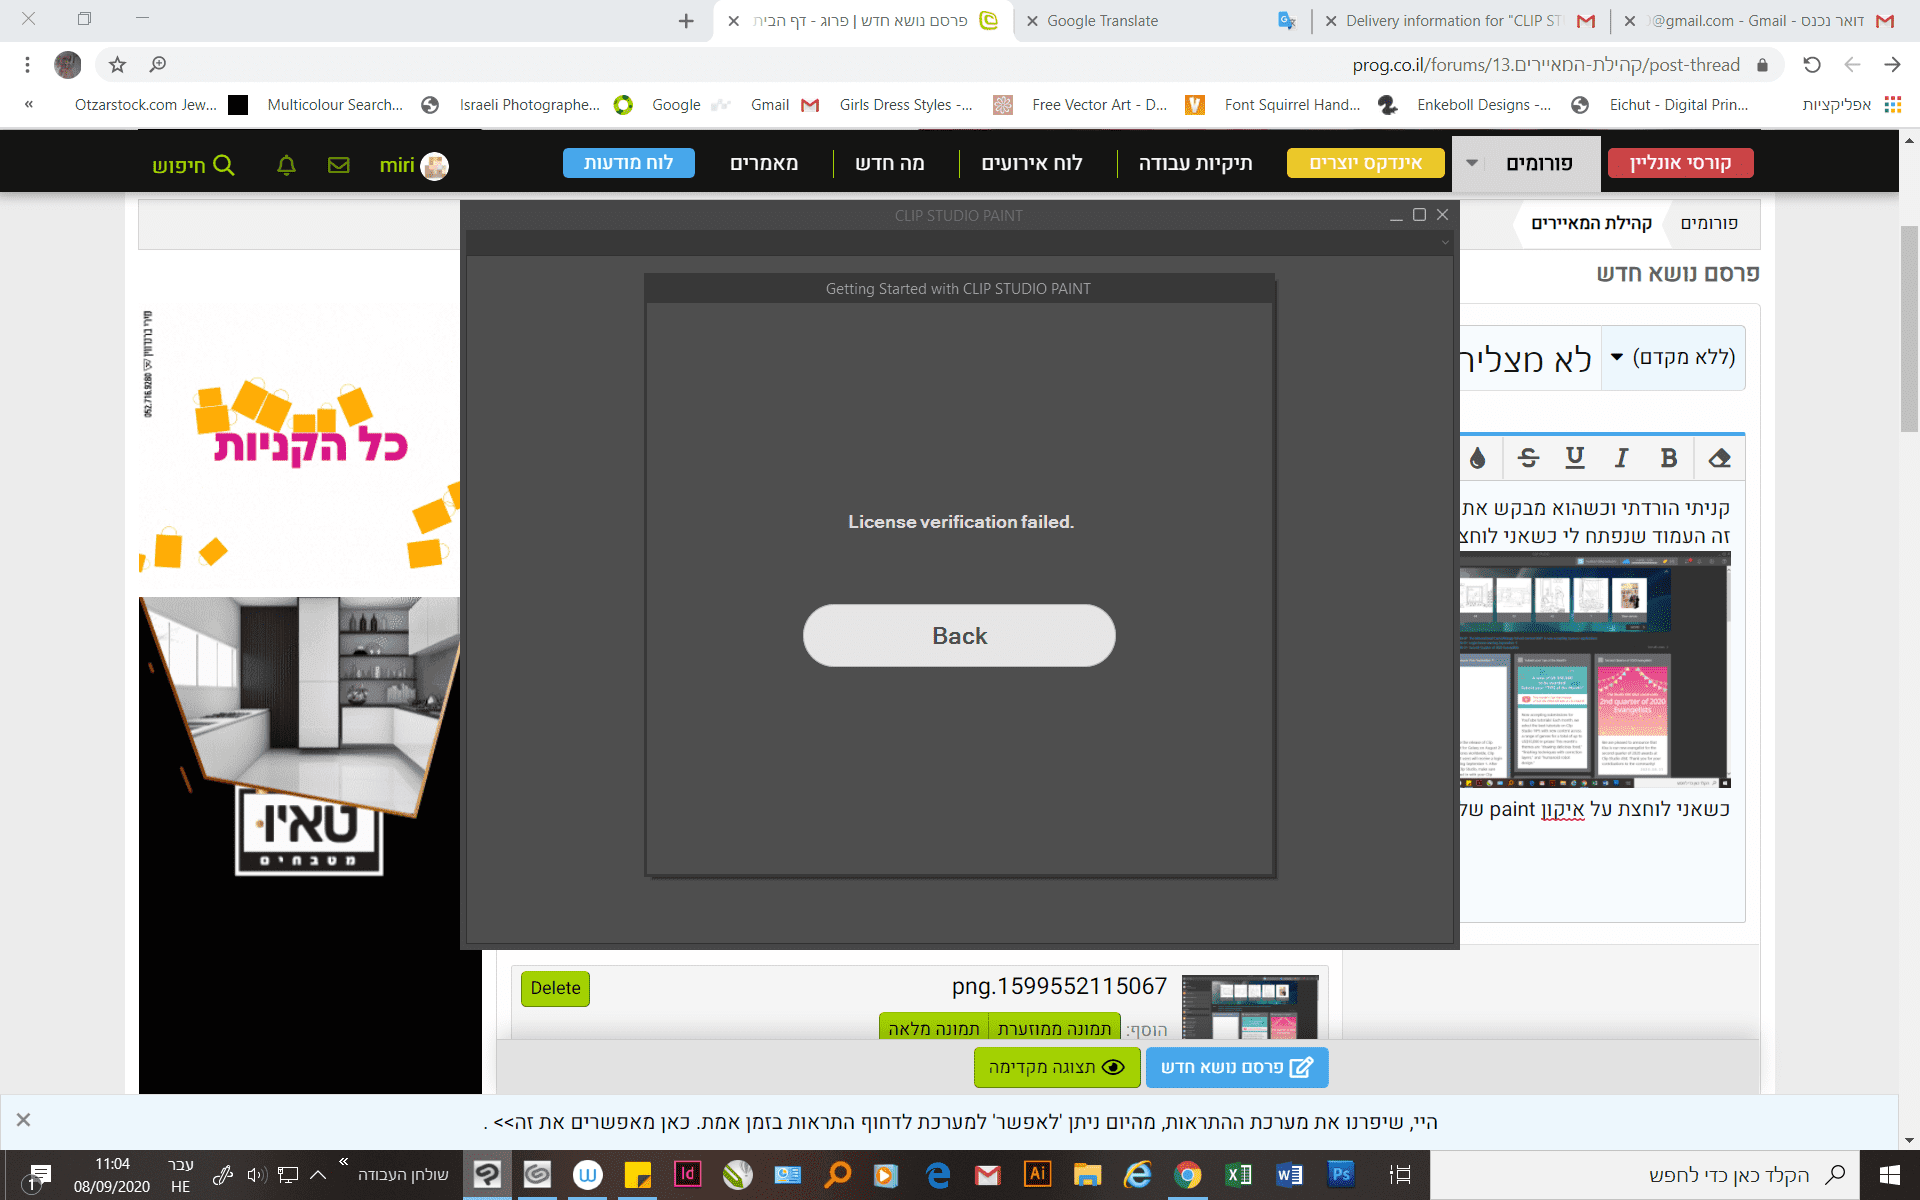Click the Back button
The image size is (1920, 1200).
[958, 635]
